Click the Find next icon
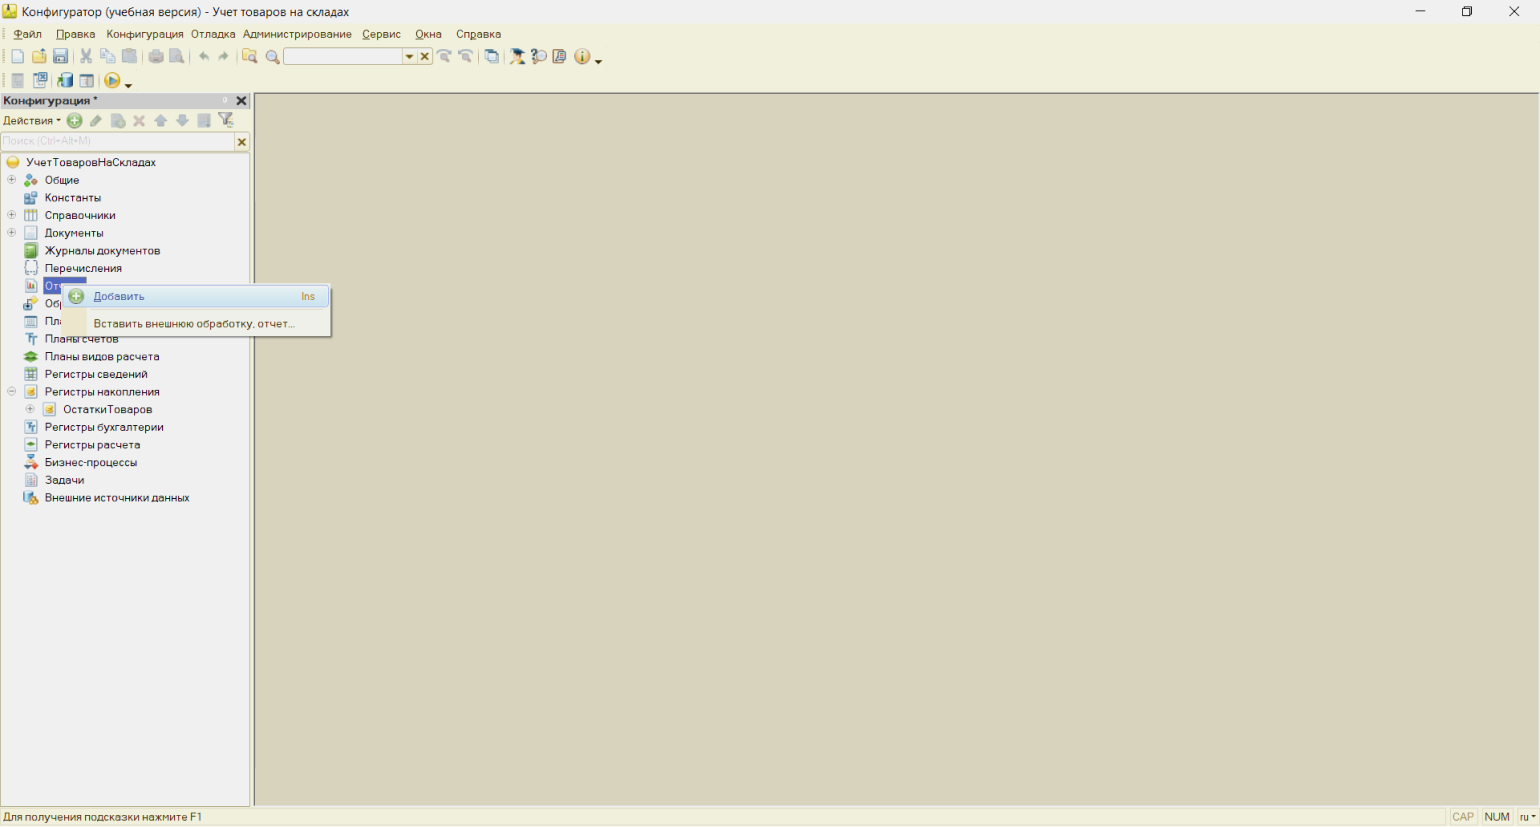Image resolution: width=1540 pixels, height=827 pixels. (x=445, y=57)
